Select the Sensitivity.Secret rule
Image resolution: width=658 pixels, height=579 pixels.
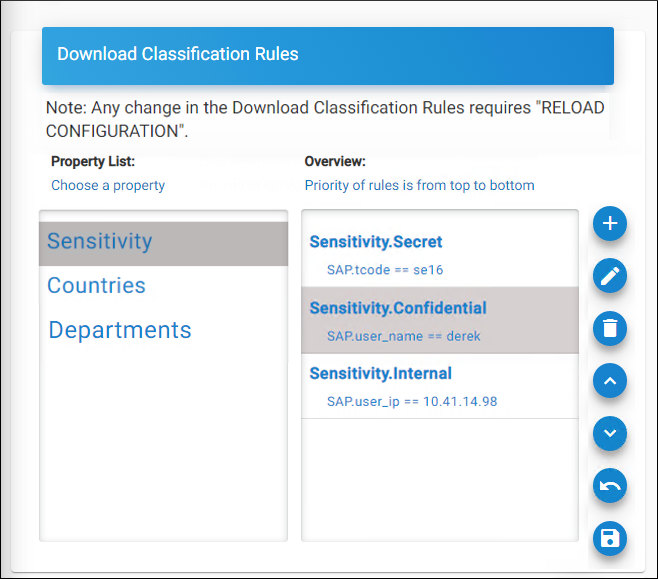pyautogui.click(x=375, y=242)
